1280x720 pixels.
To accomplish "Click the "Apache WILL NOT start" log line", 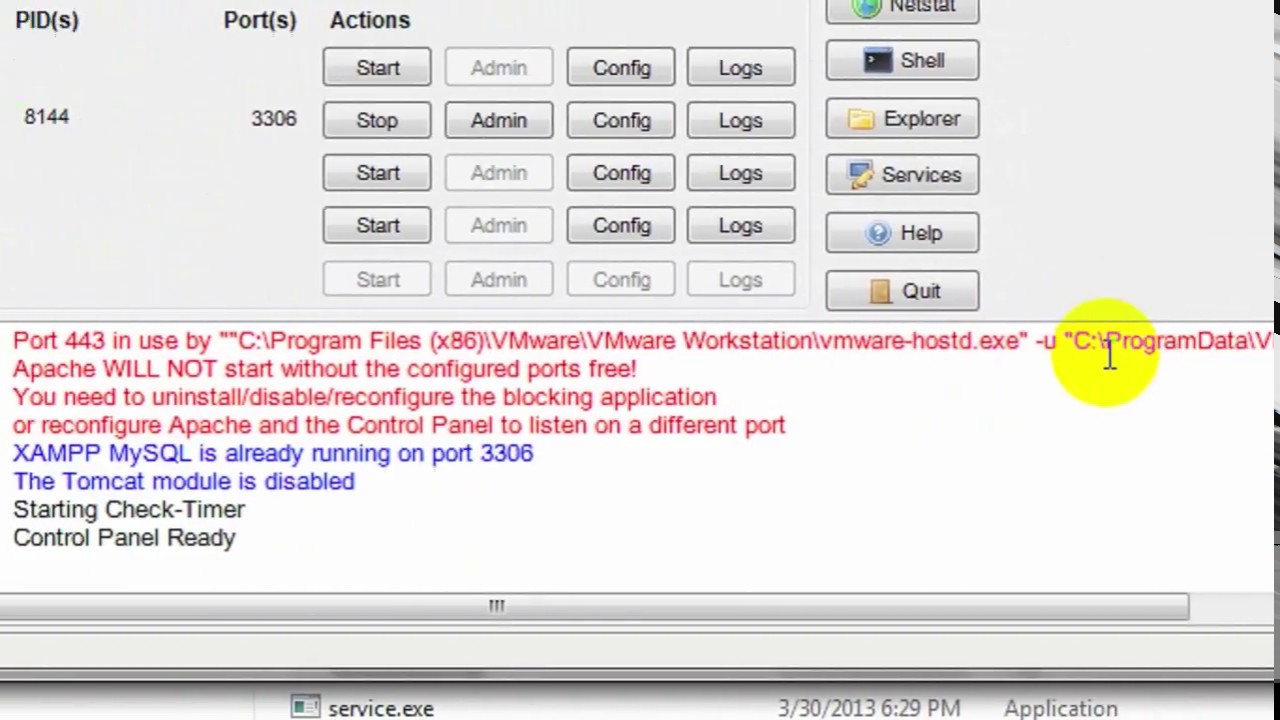I will tap(325, 369).
